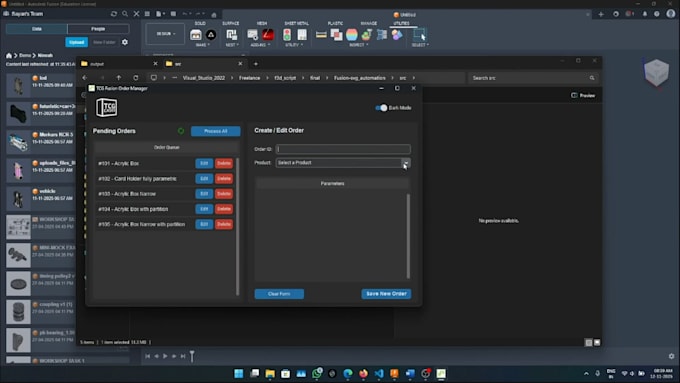Click the Order Queue scrollbar
This screenshot has height=383, width=680.
237,226
